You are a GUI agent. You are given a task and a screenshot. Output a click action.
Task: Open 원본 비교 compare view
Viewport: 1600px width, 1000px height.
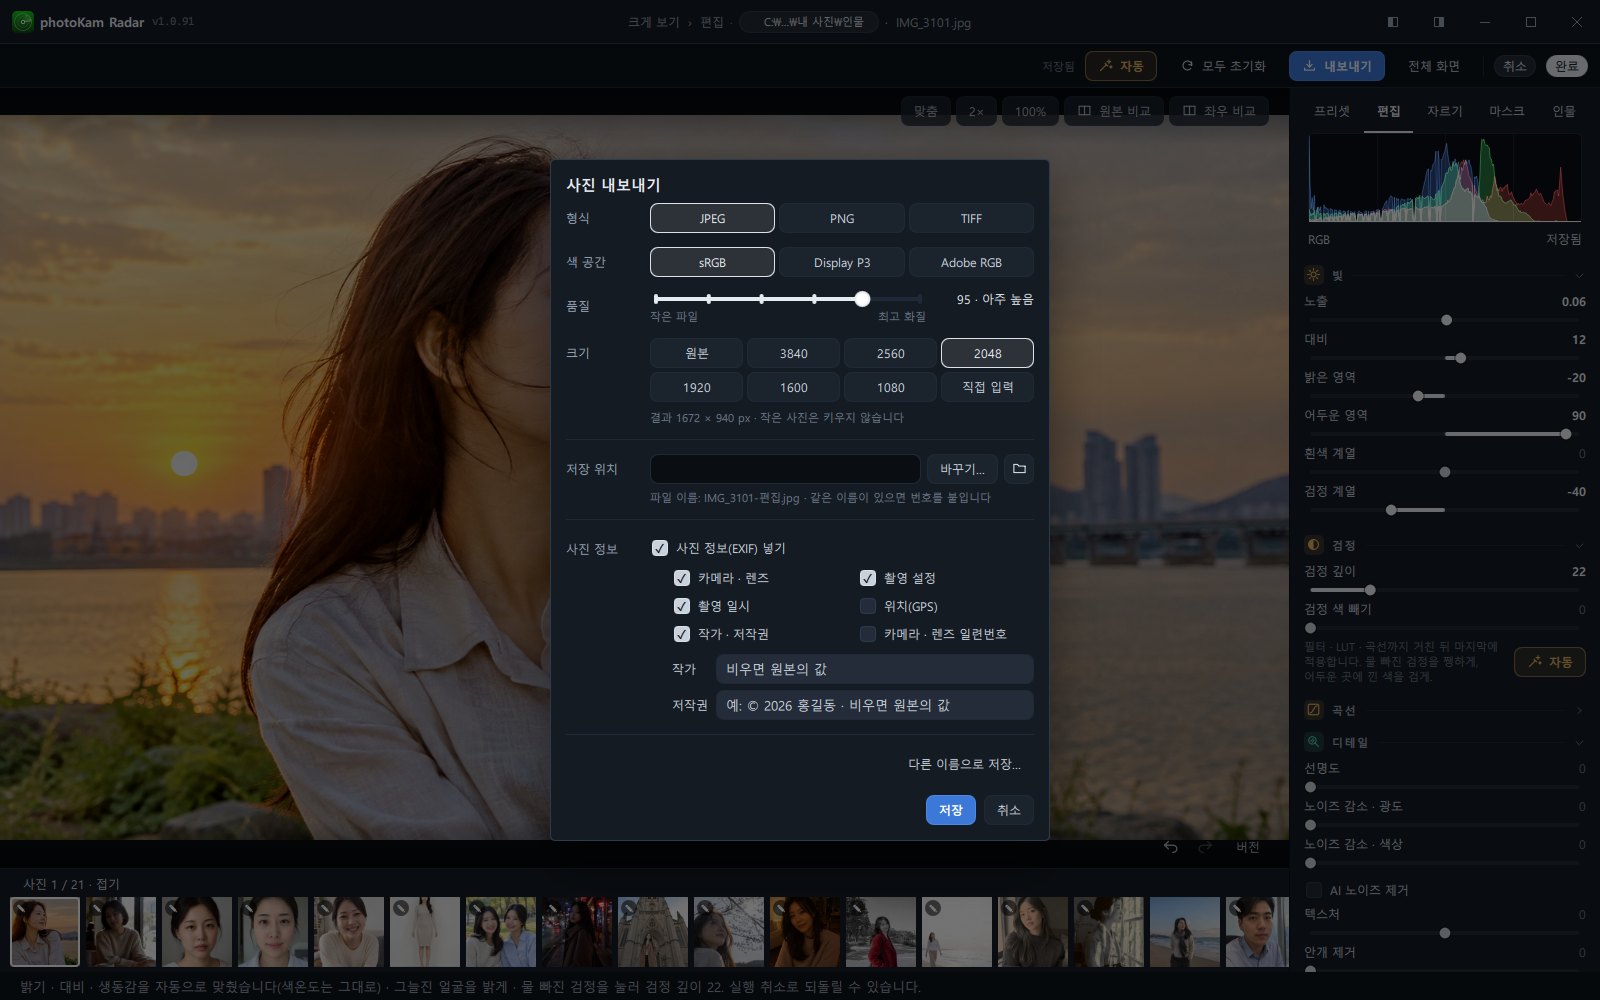[x=1113, y=111]
